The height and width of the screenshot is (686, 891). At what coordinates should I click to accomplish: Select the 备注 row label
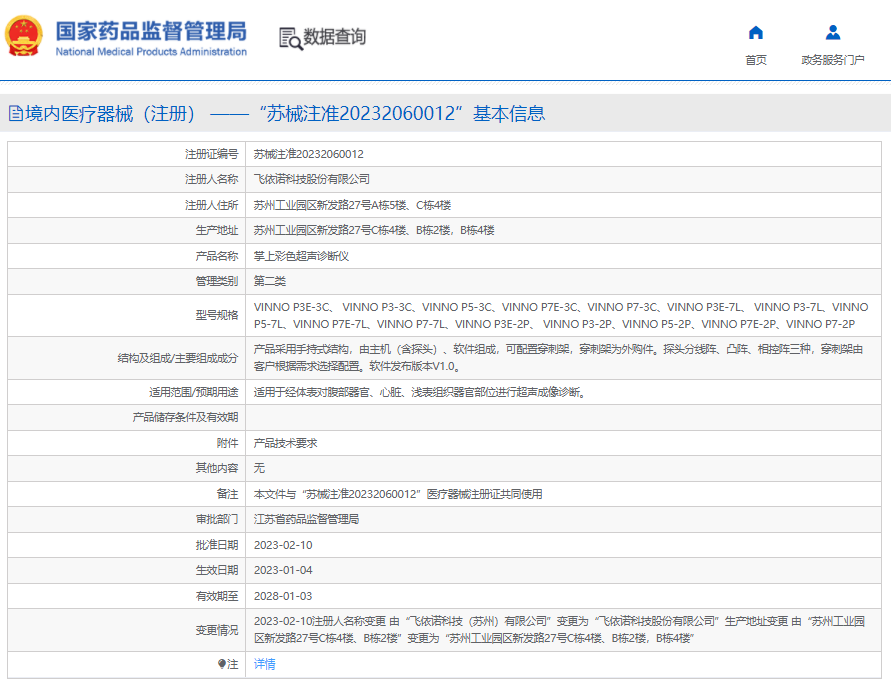pyautogui.click(x=227, y=494)
